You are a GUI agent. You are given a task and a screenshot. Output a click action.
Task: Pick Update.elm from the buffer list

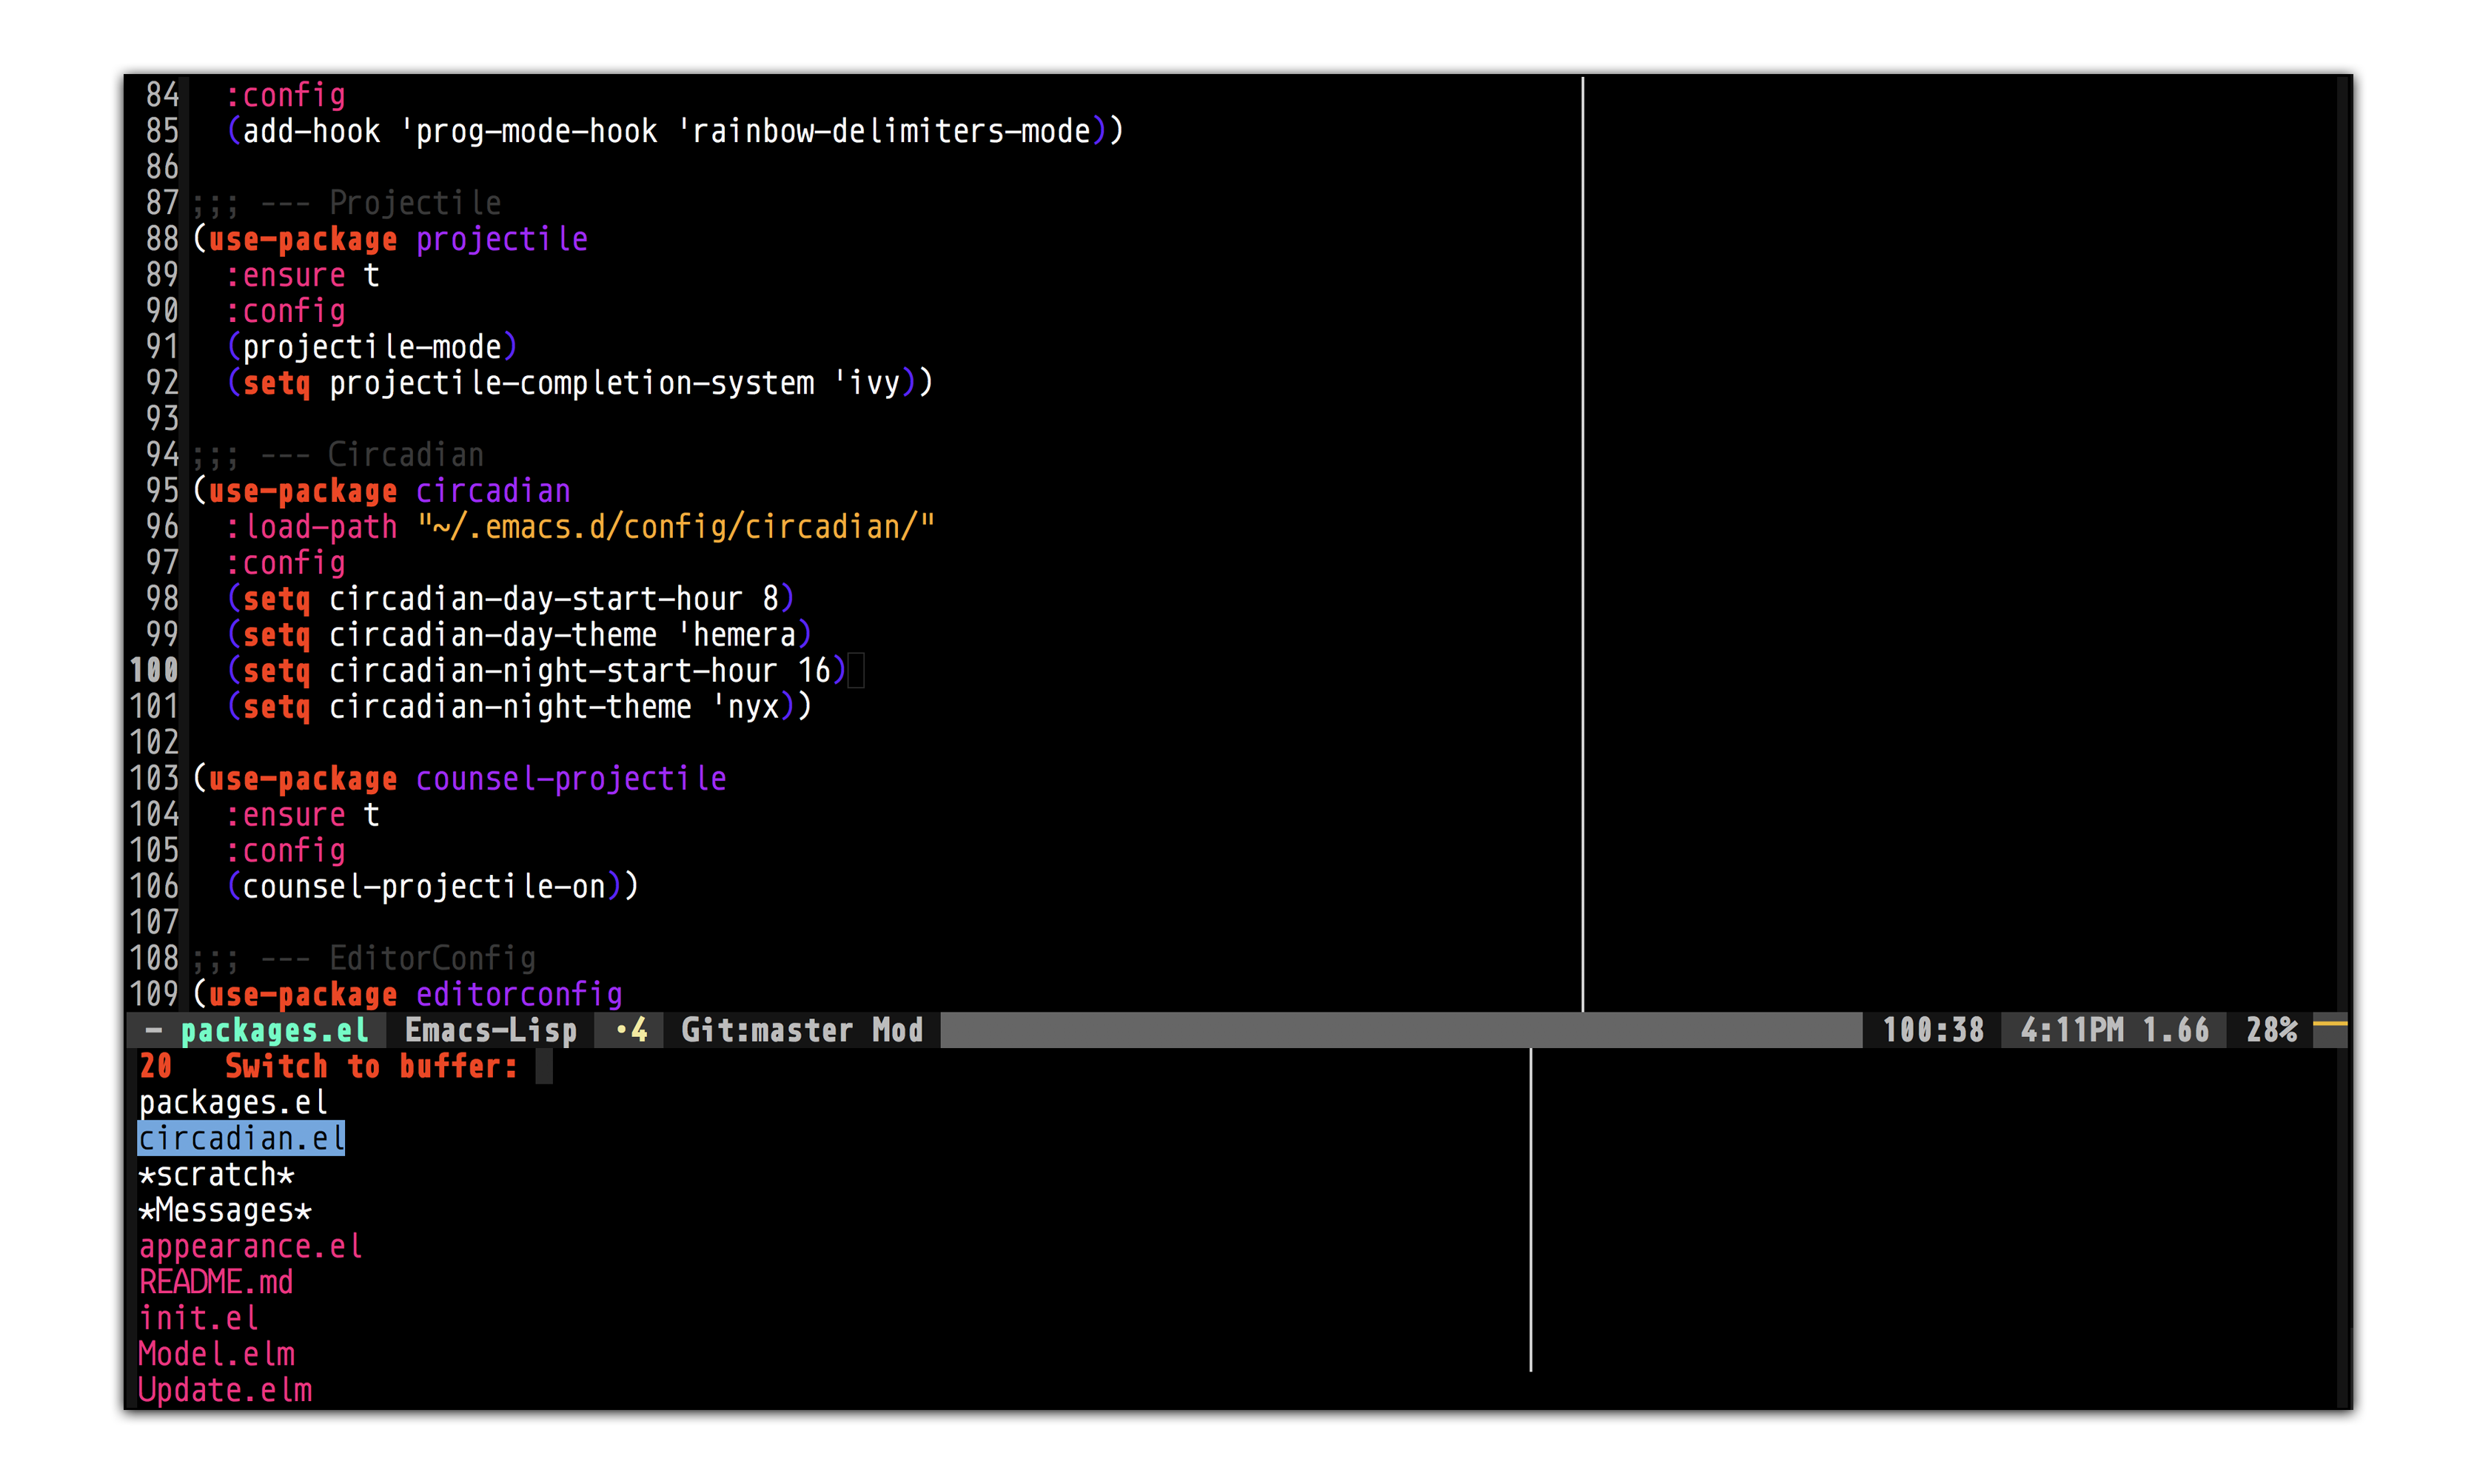coord(225,1390)
